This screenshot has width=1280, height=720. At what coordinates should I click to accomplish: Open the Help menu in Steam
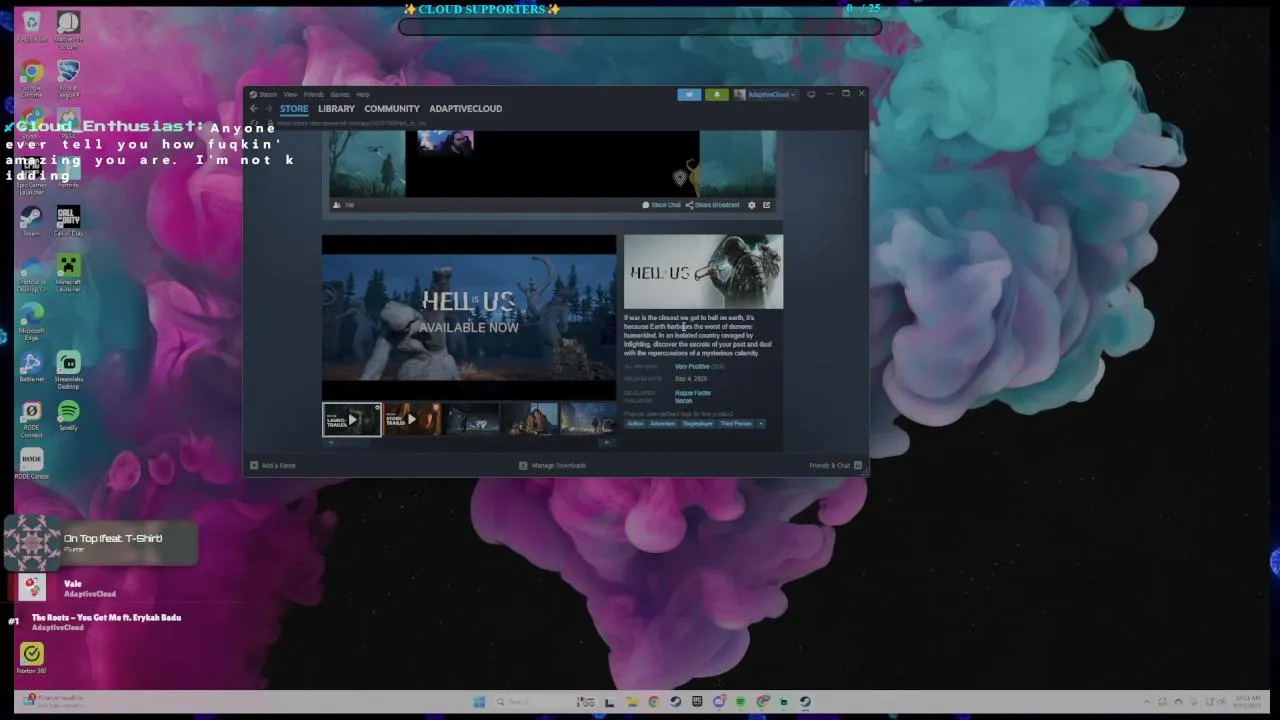tap(363, 94)
